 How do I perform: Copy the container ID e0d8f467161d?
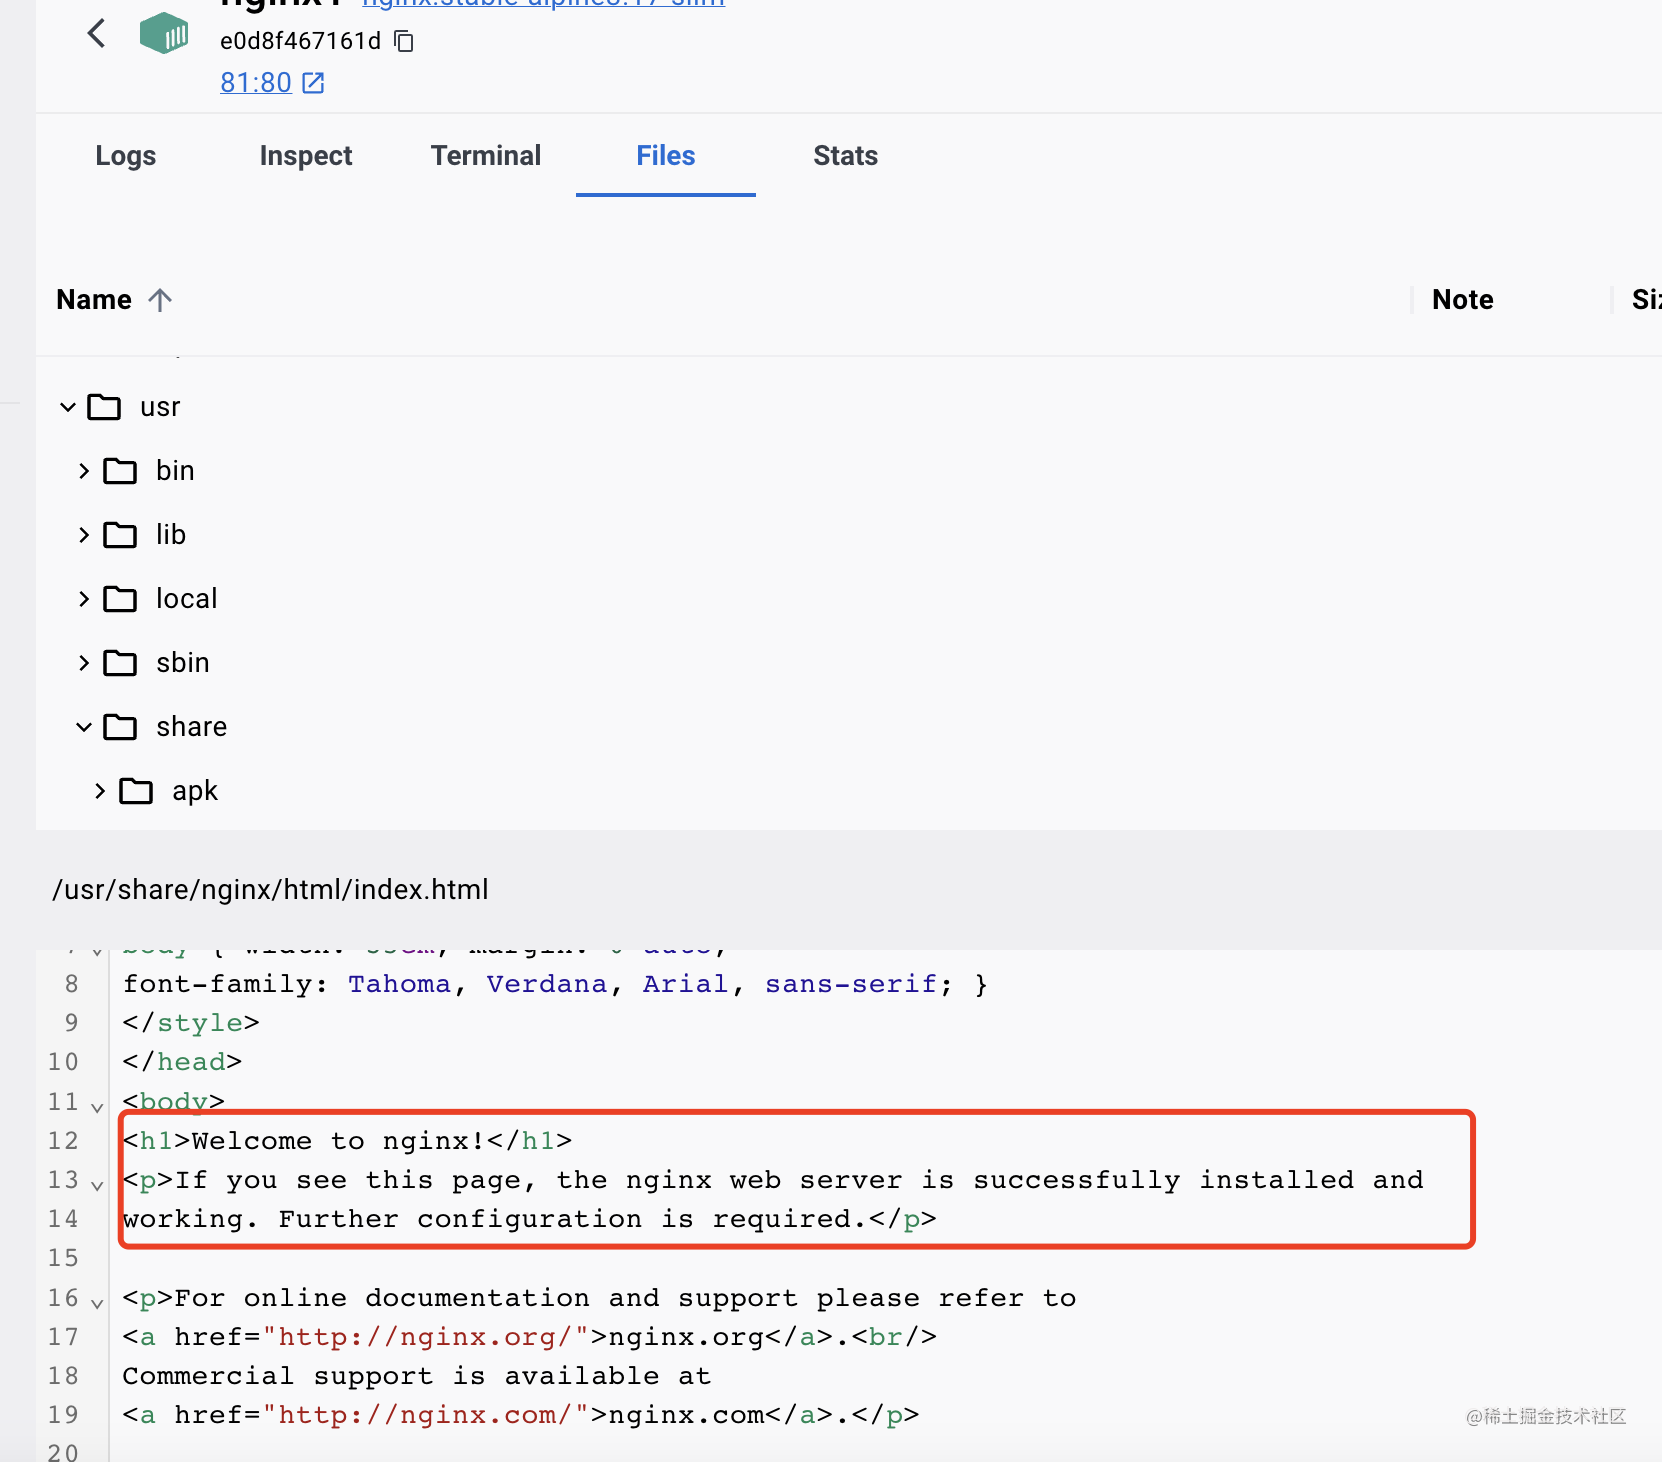[404, 41]
